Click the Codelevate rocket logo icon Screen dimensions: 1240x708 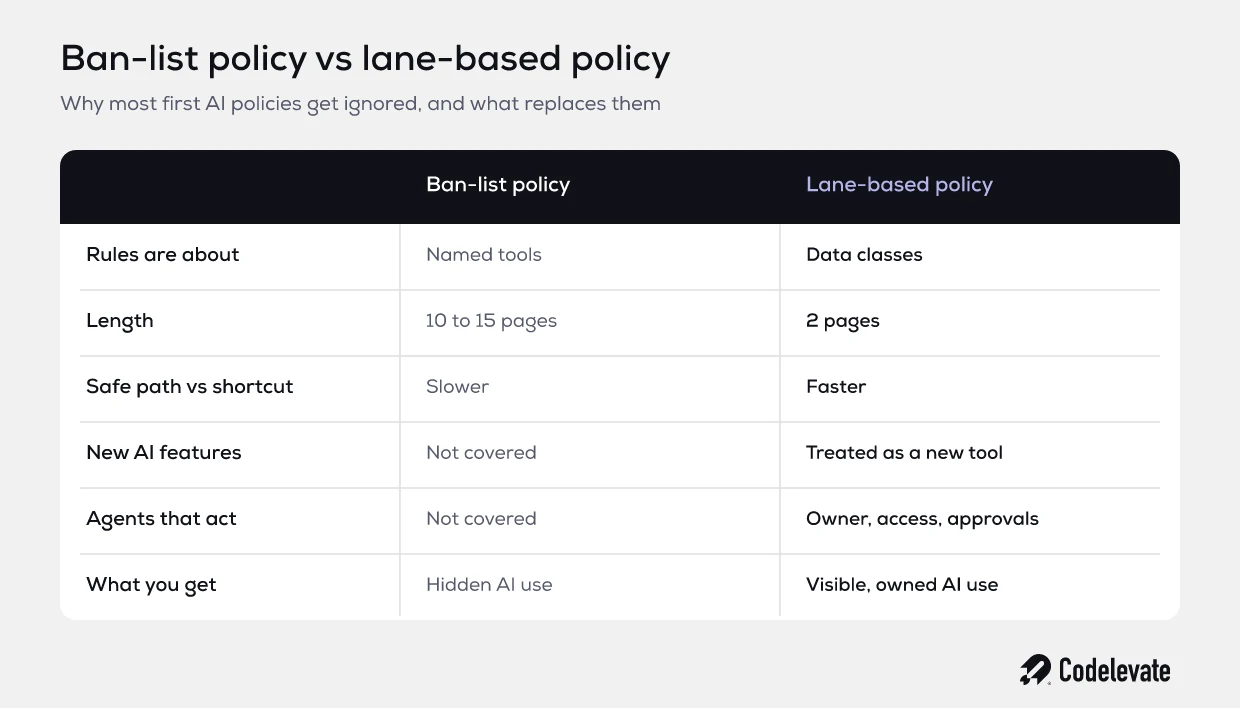[1035, 670]
